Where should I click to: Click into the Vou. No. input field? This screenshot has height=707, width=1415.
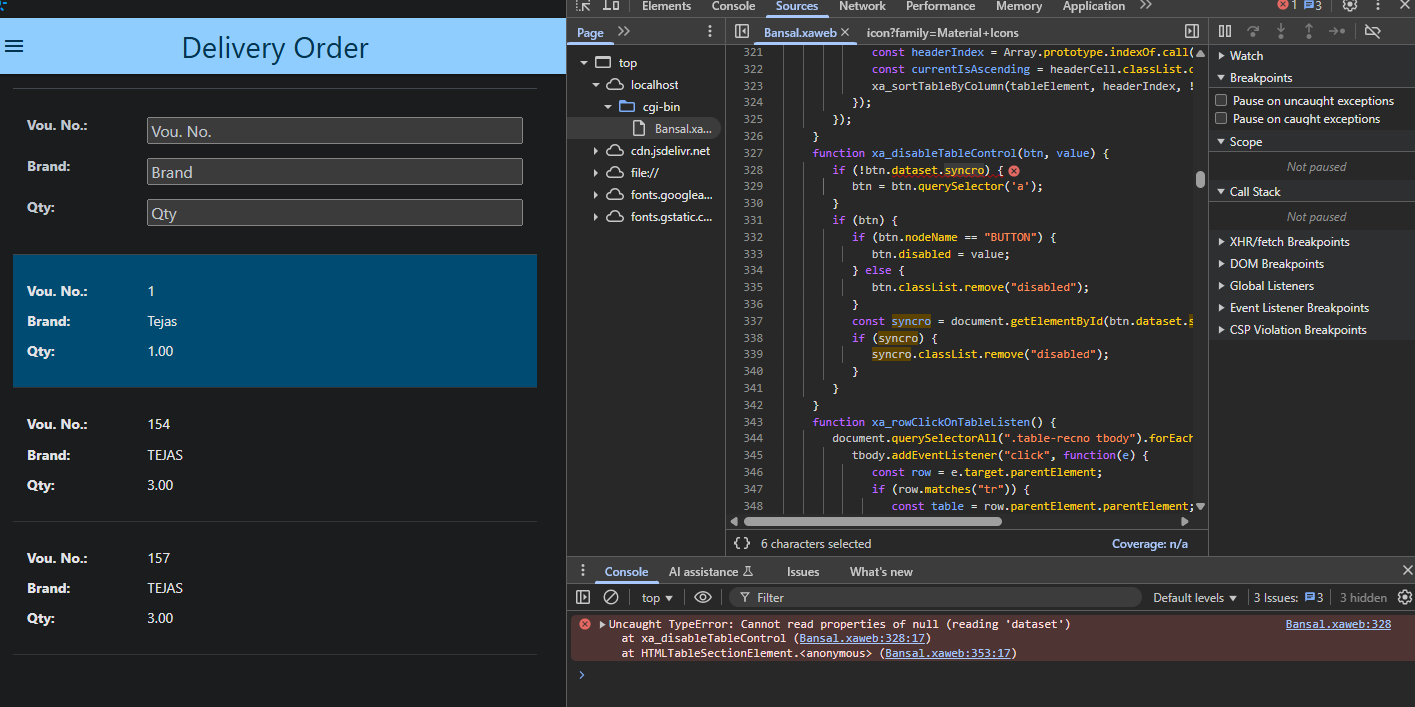pos(335,131)
